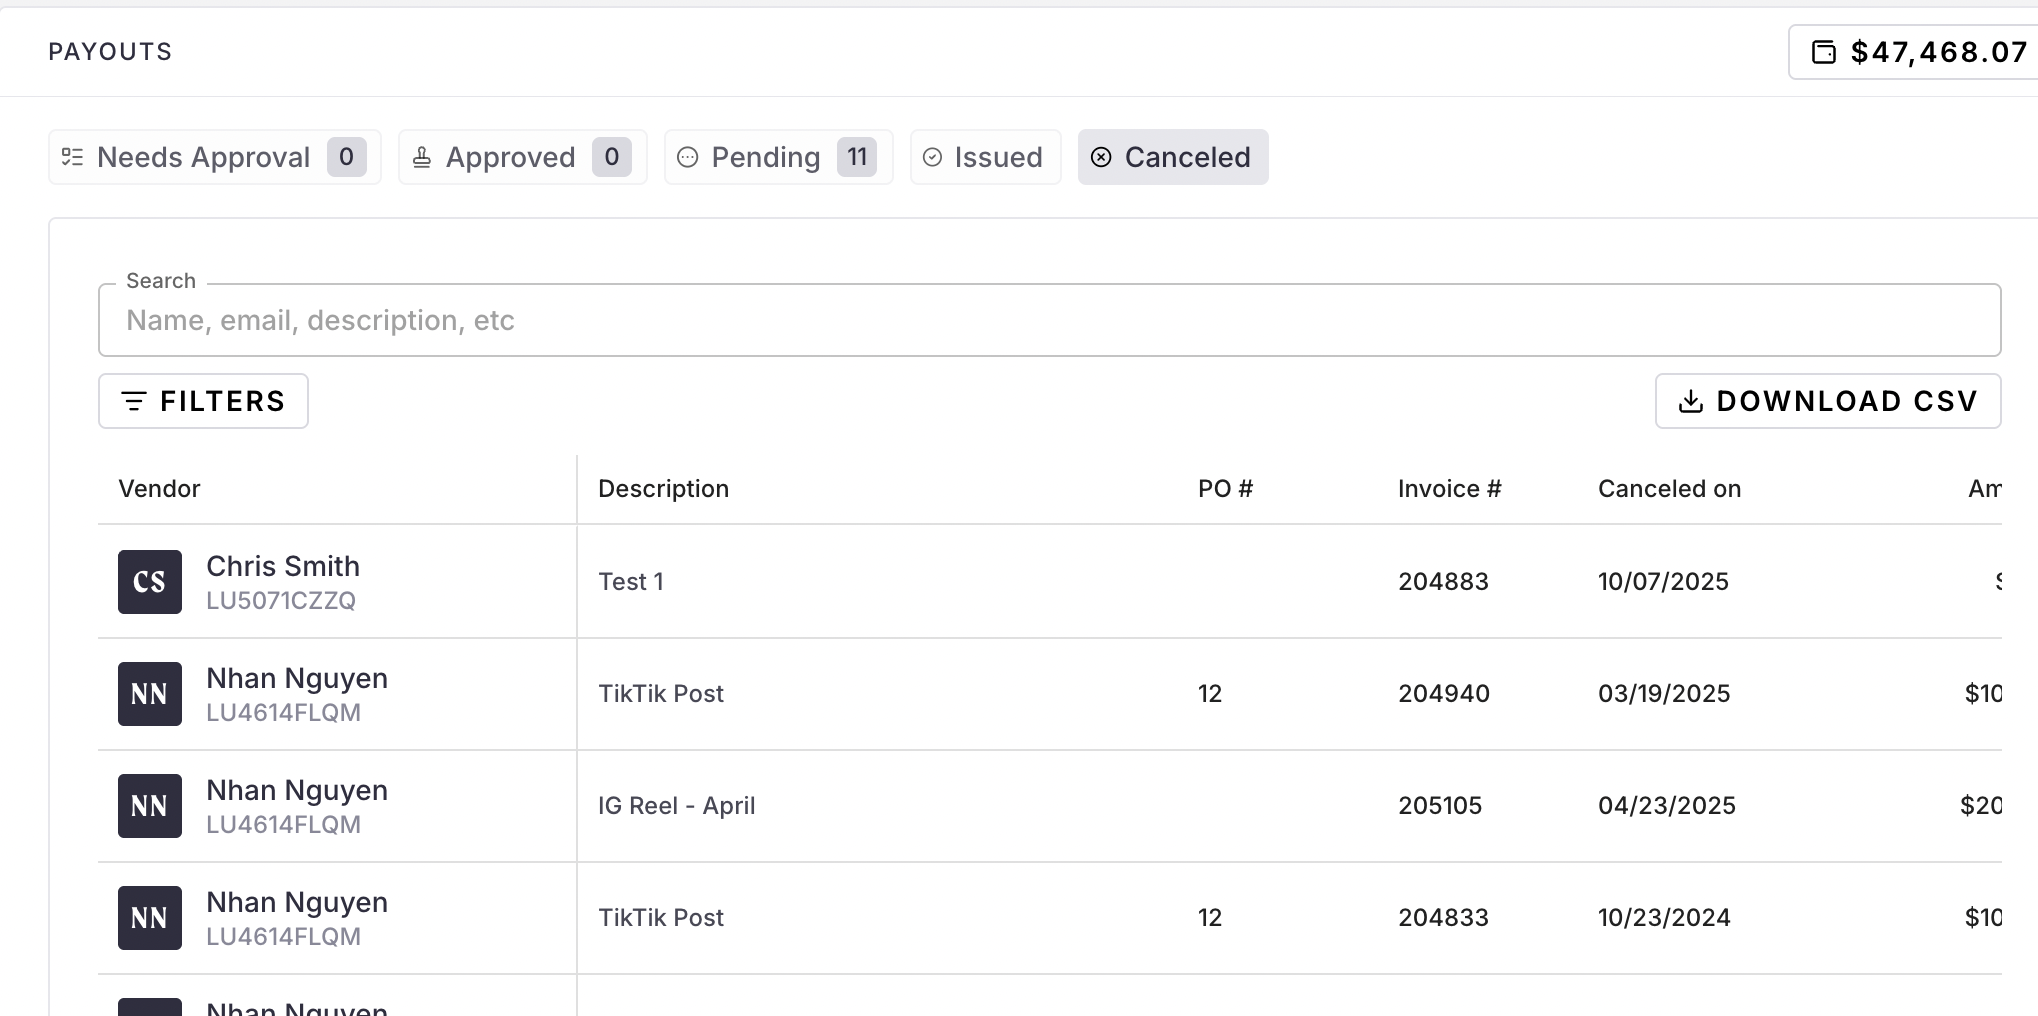Click the download arrow icon for CSV

coord(1690,401)
